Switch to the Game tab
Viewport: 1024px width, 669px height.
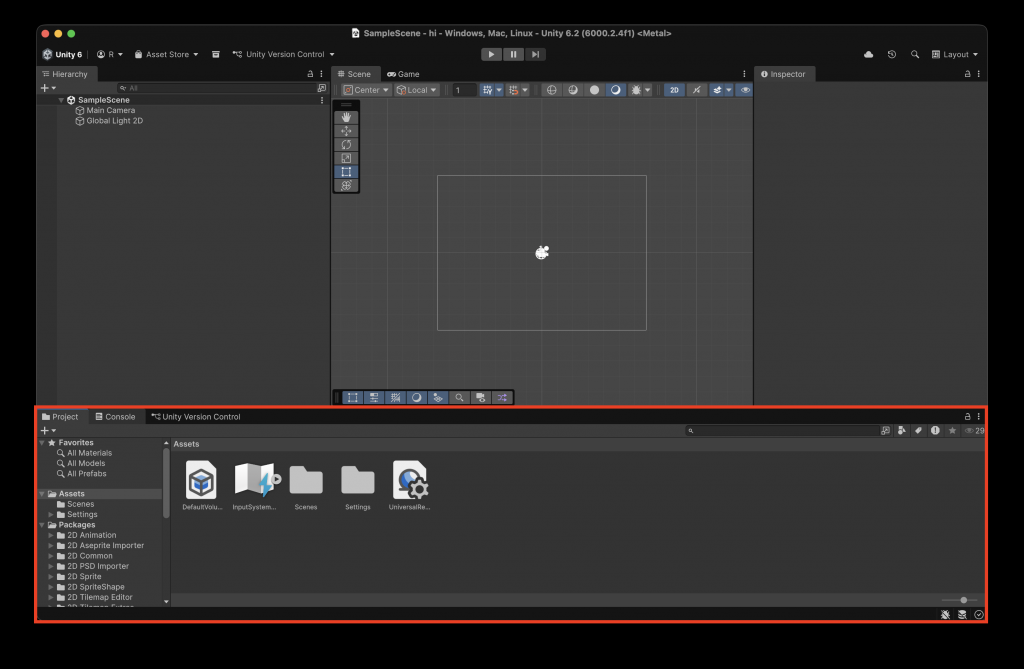(404, 74)
